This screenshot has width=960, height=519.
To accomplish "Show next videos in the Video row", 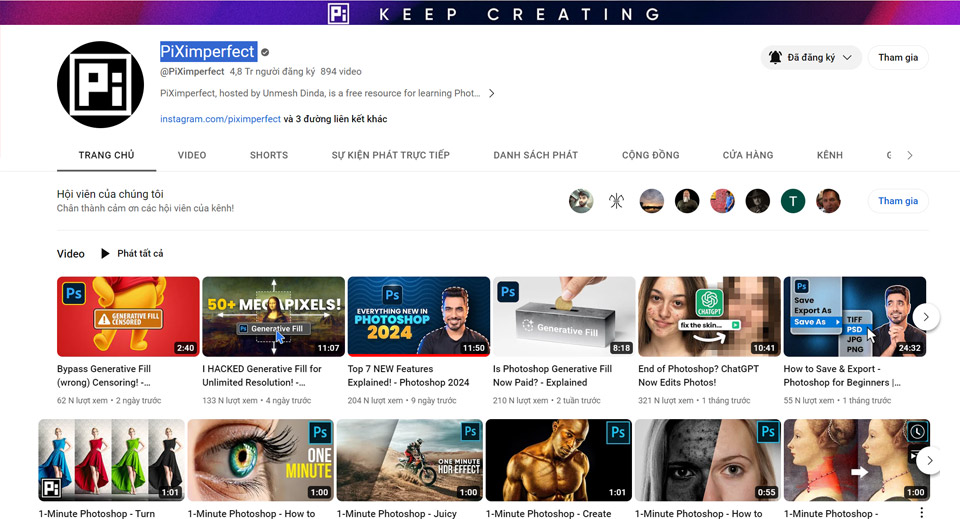I will [x=926, y=317].
